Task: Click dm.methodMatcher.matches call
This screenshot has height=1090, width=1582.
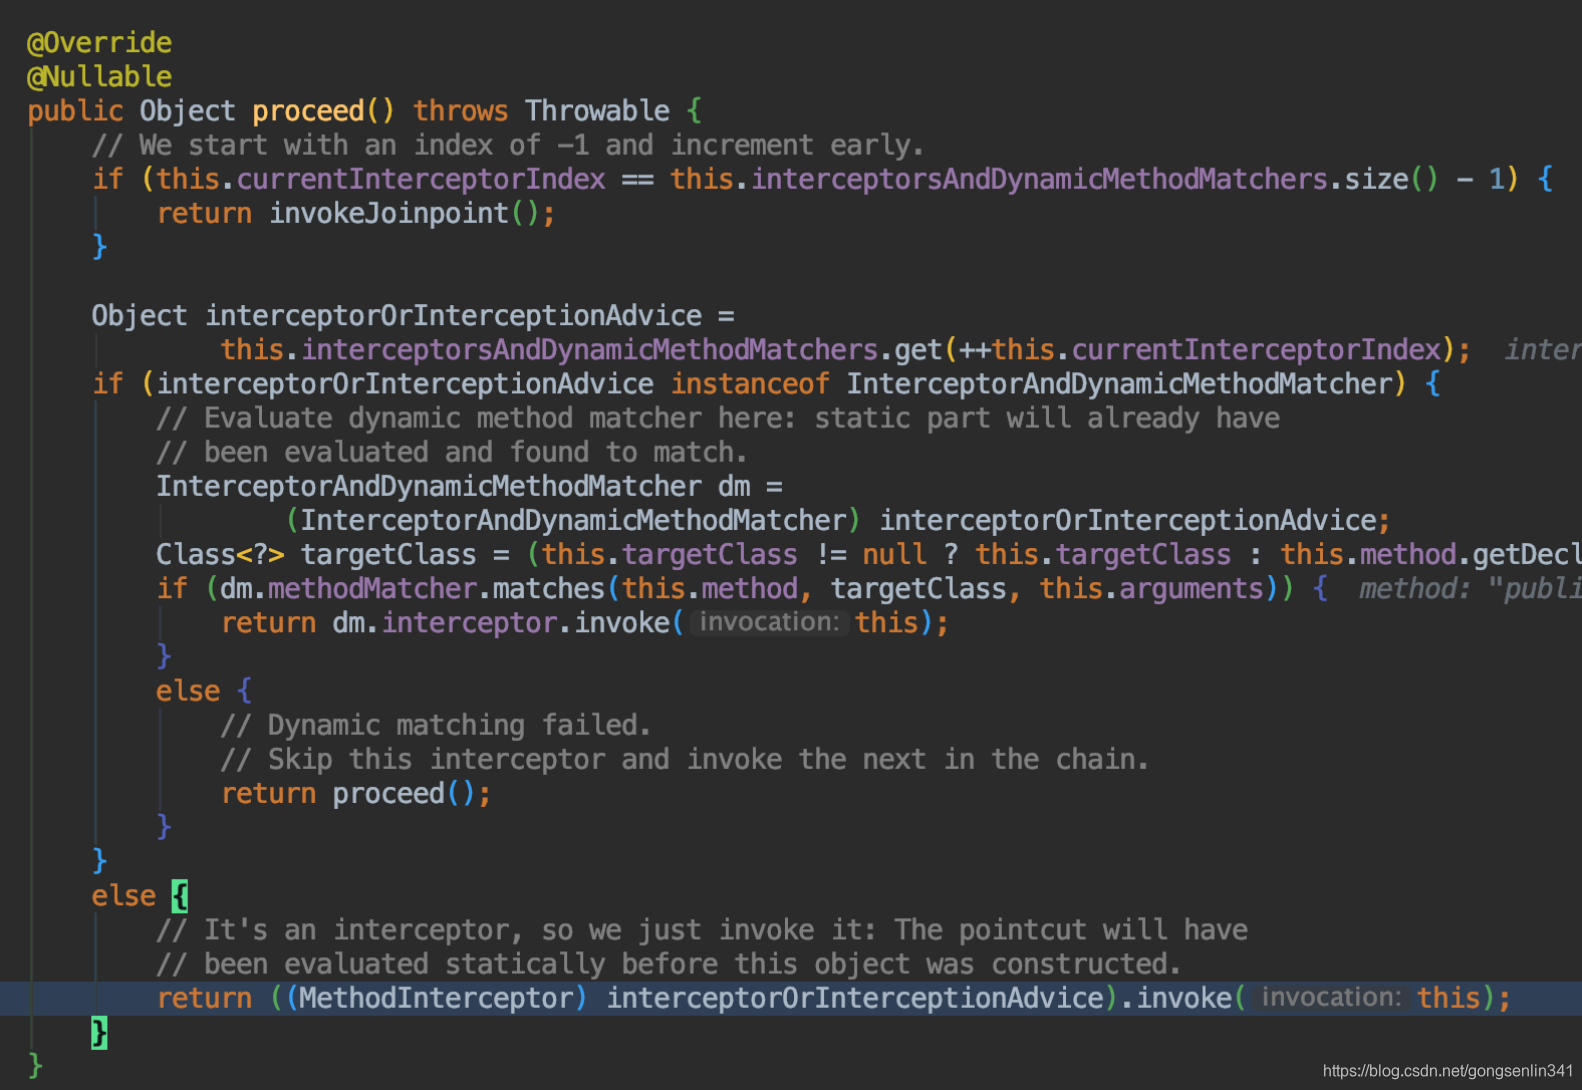Action: point(413,589)
